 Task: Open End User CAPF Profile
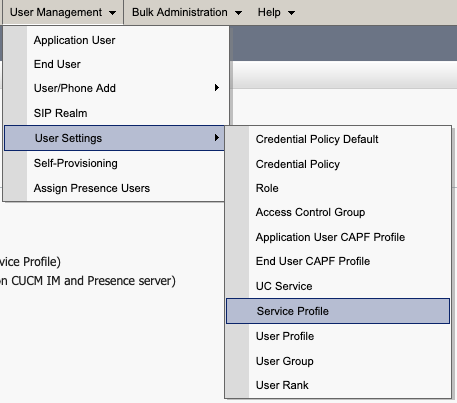point(338,261)
